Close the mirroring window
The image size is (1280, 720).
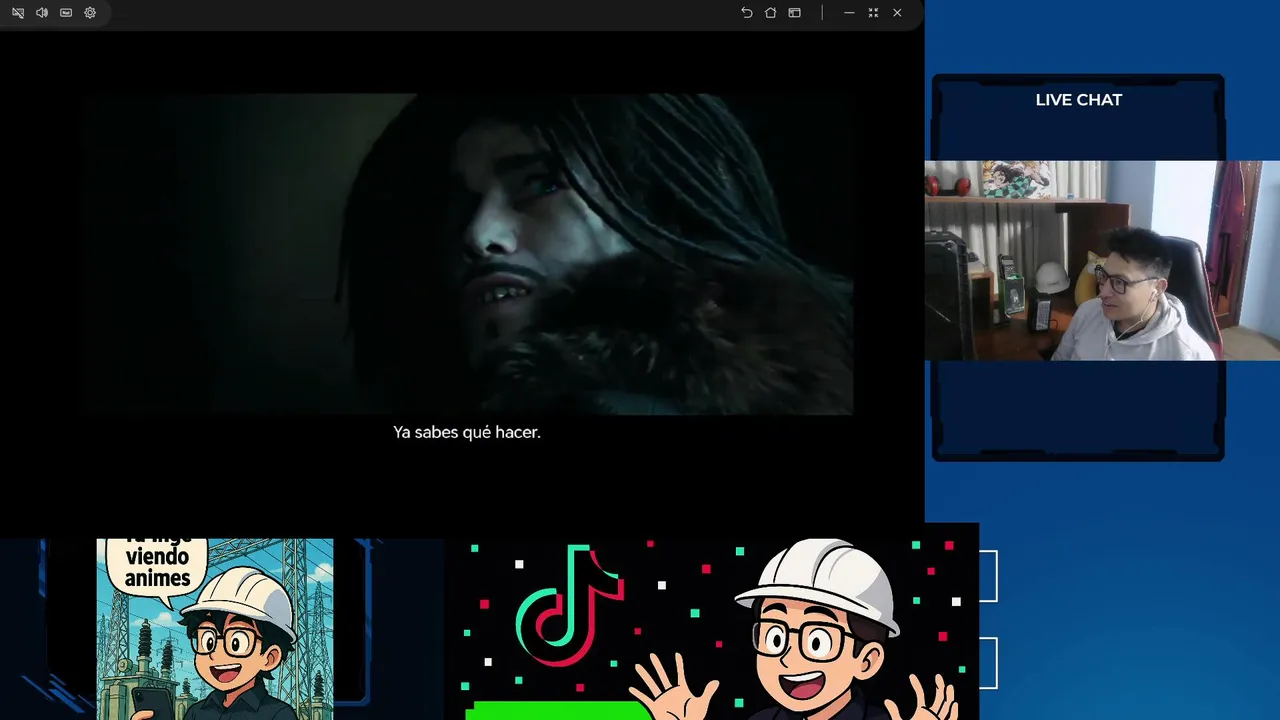click(x=897, y=13)
